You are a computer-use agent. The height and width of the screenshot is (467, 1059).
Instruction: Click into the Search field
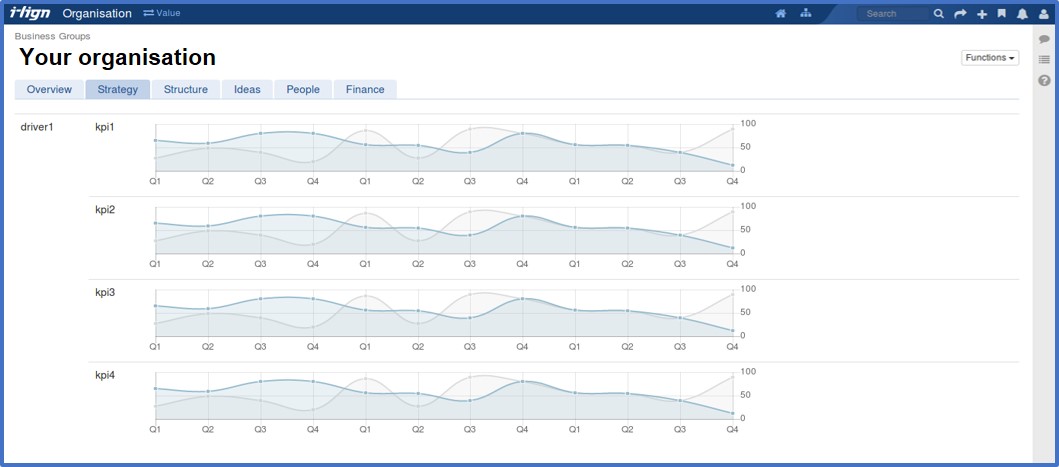pos(893,14)
